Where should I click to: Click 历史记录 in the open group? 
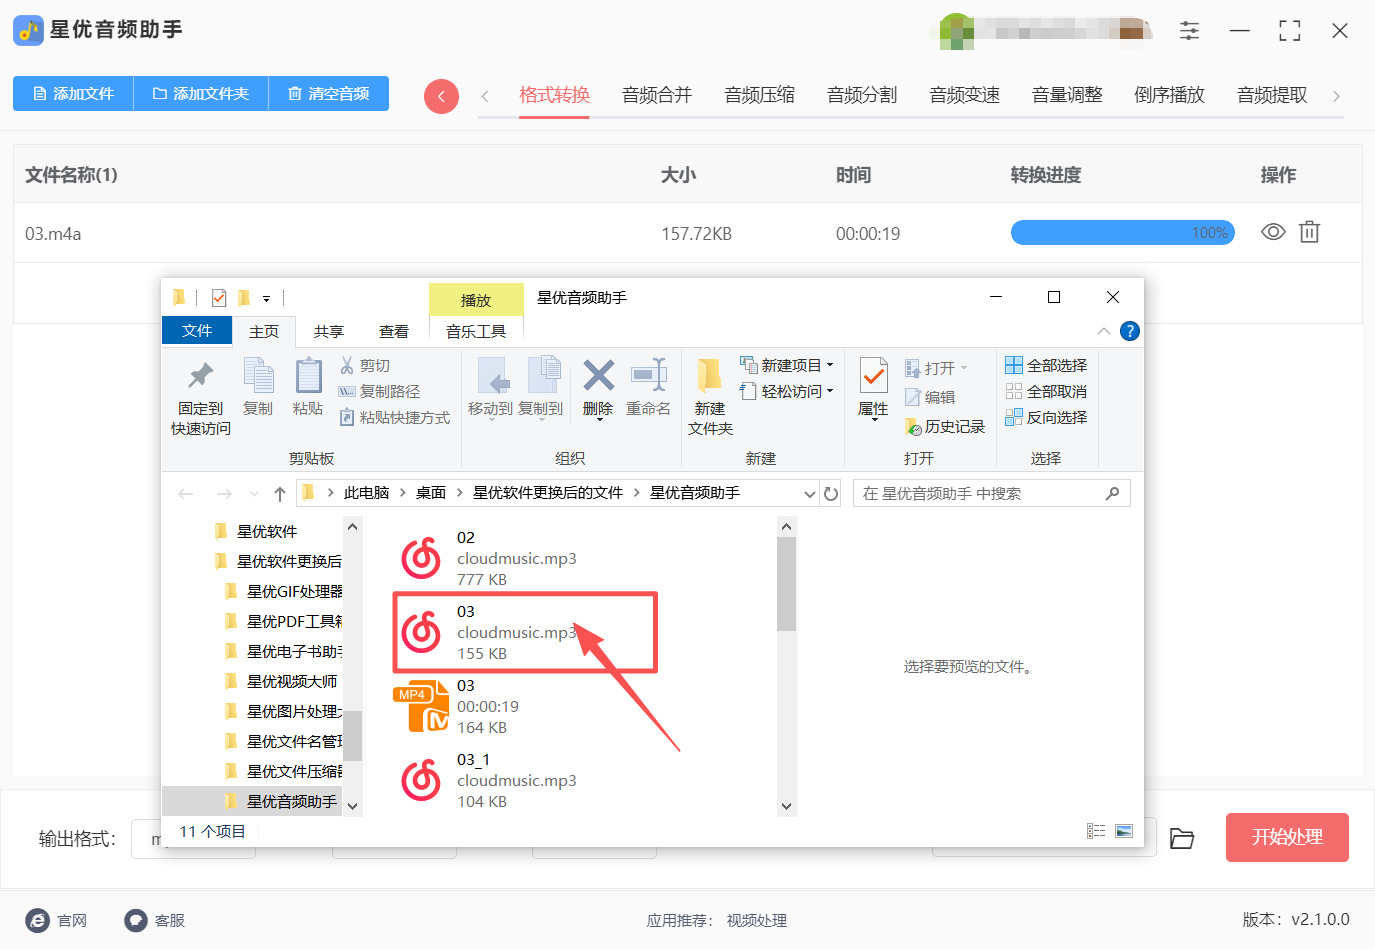[945, 427]
